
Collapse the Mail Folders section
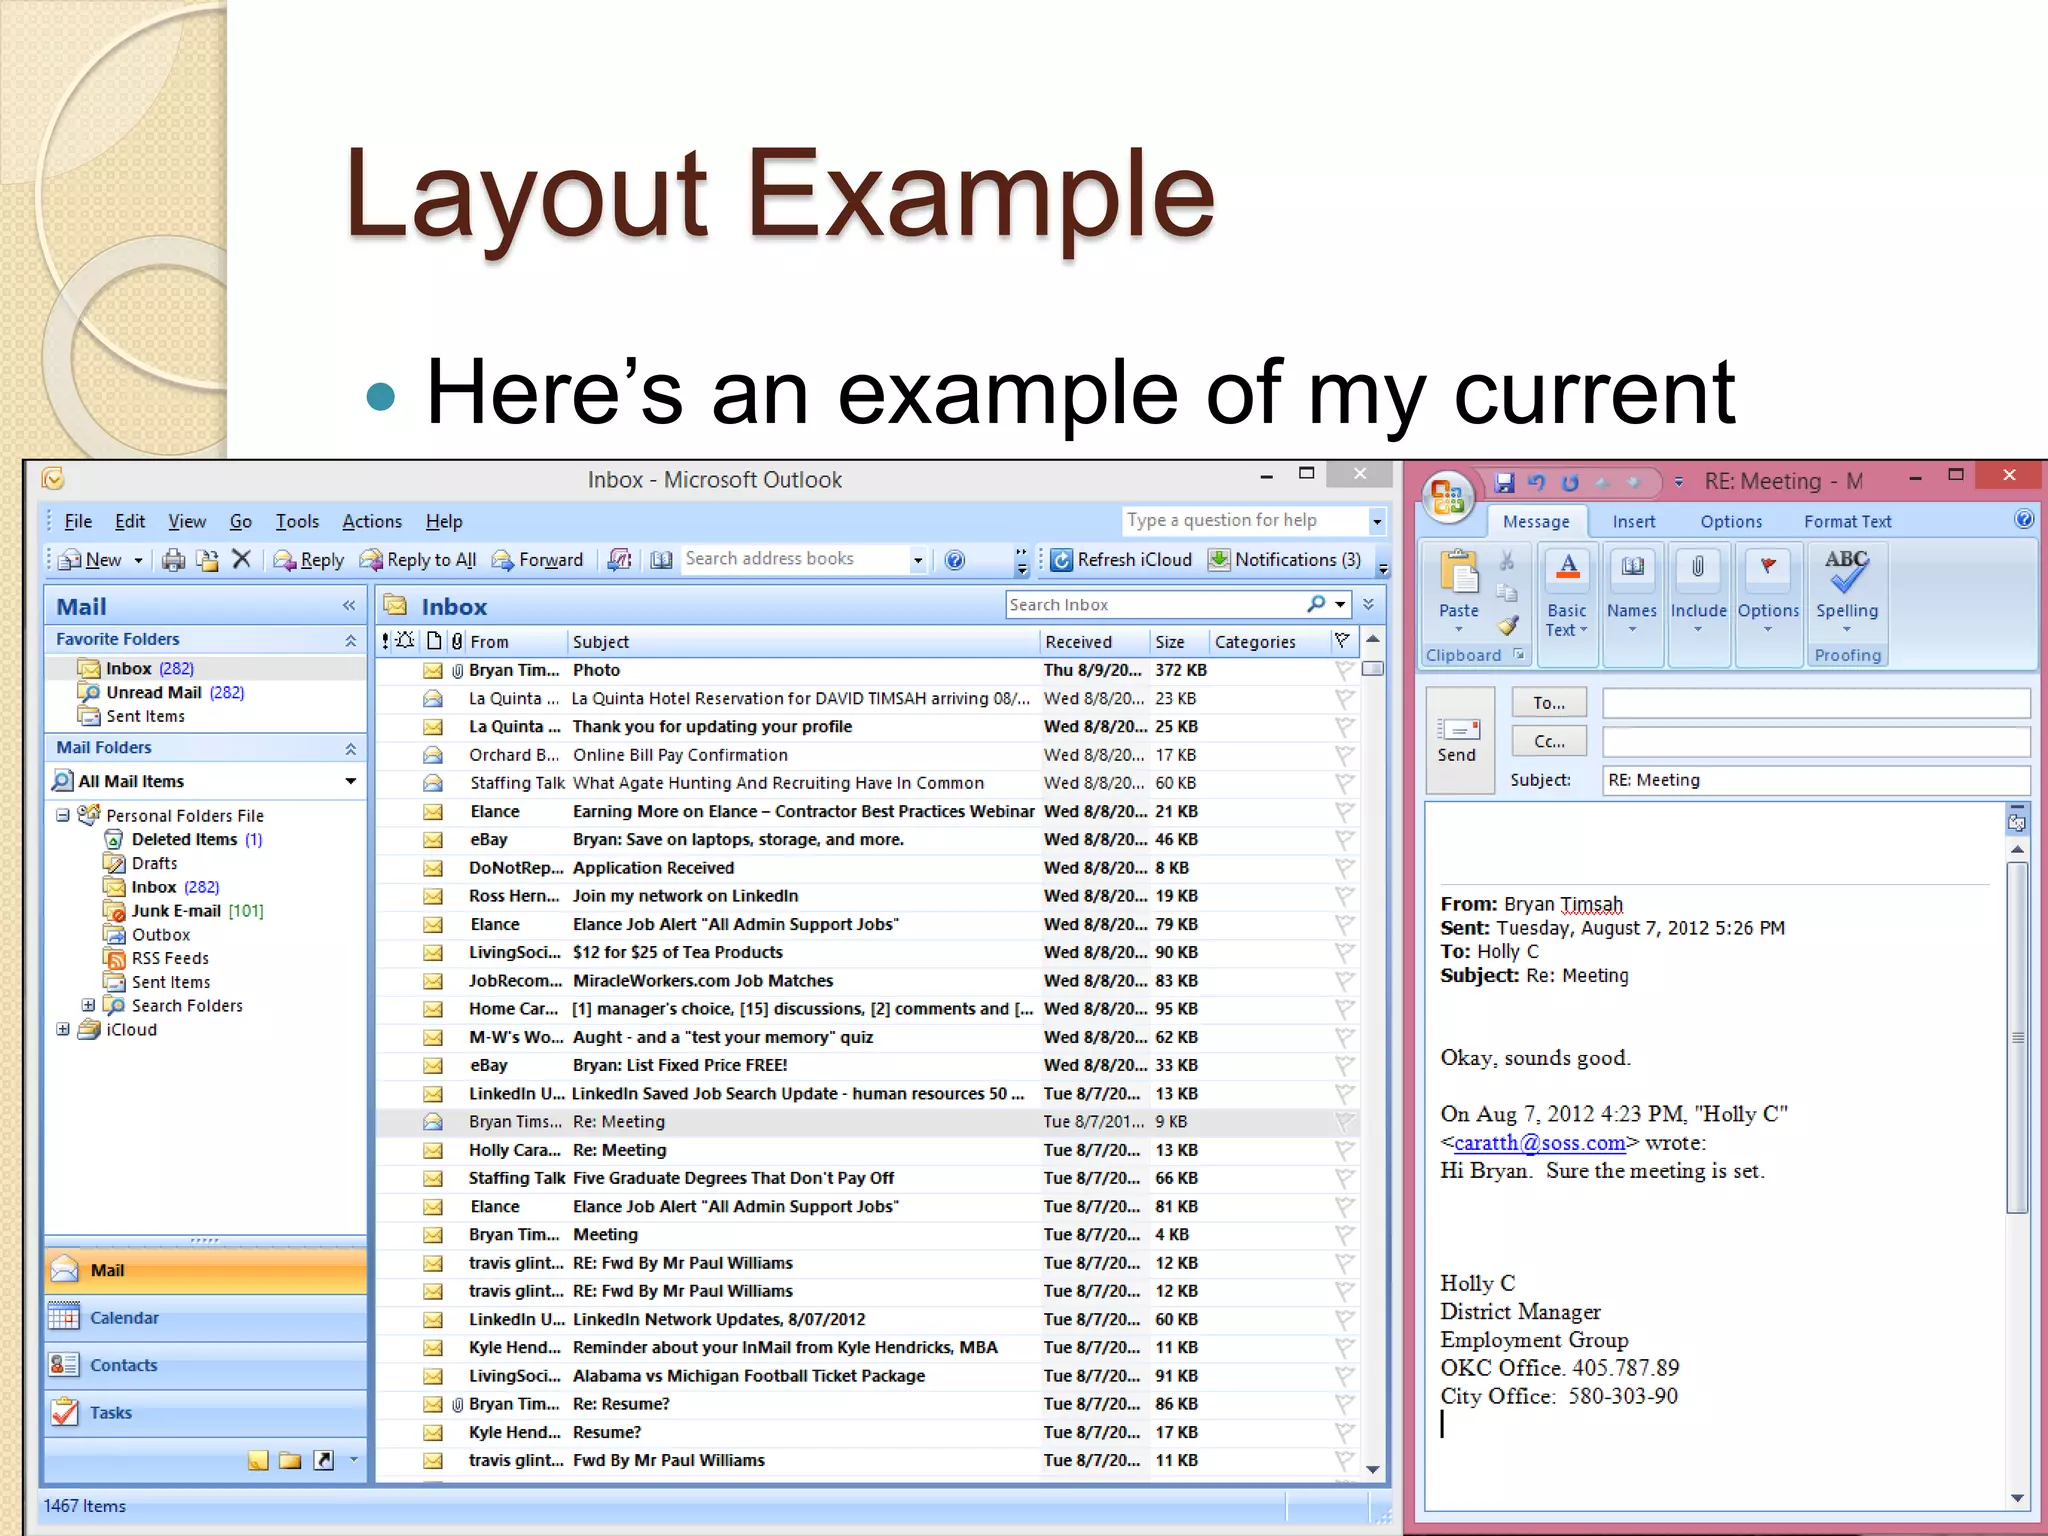pos(350,748)
